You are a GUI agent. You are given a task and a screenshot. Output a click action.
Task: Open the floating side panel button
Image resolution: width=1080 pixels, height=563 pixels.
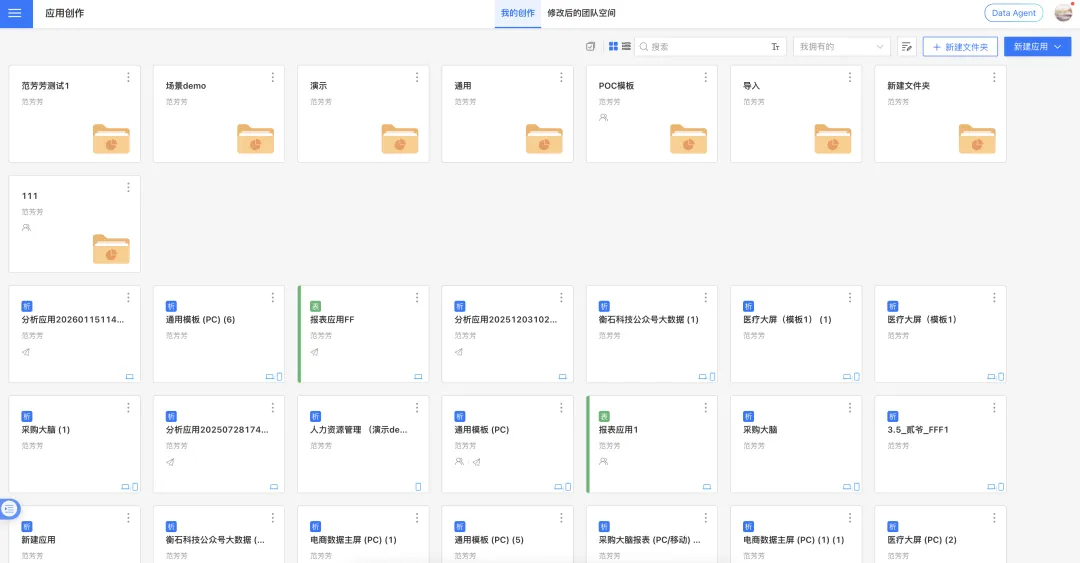coord(9,509)
